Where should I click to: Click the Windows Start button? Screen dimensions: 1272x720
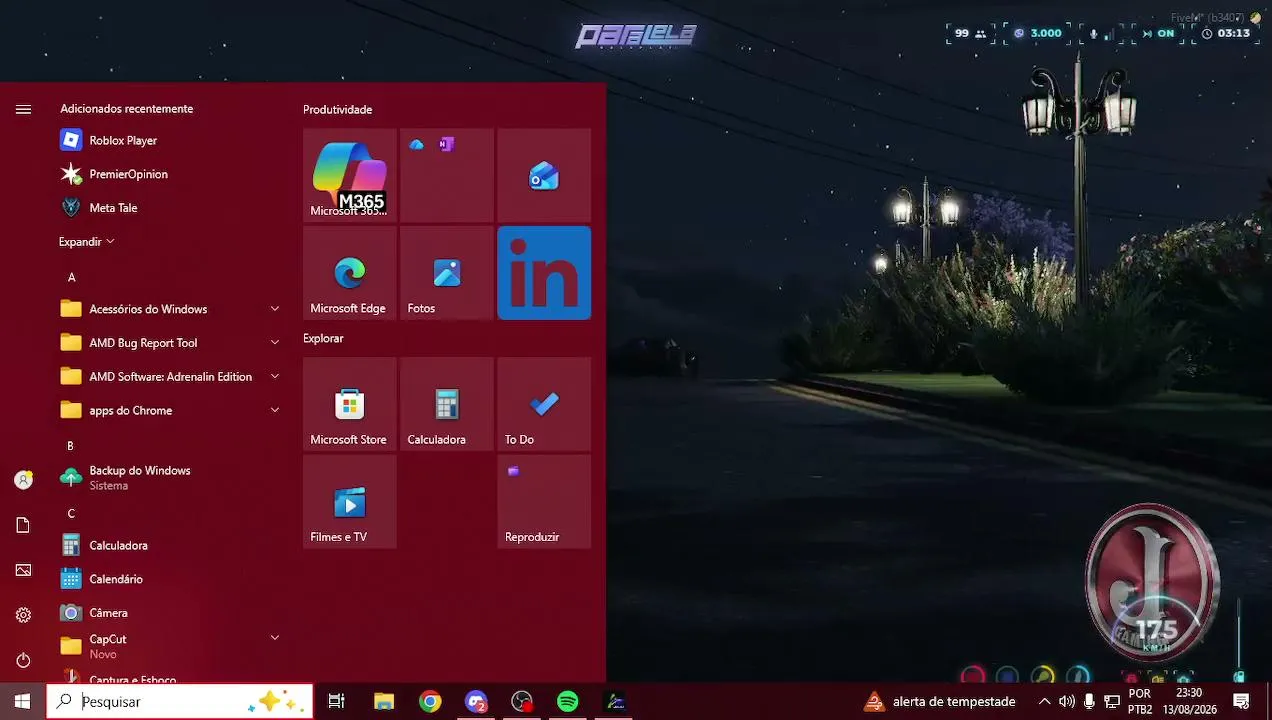[22, 702]
